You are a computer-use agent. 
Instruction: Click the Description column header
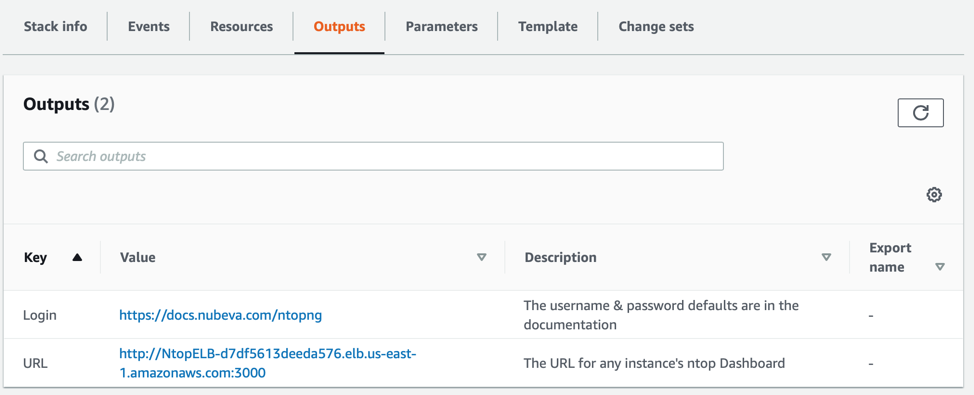(560, 257)
